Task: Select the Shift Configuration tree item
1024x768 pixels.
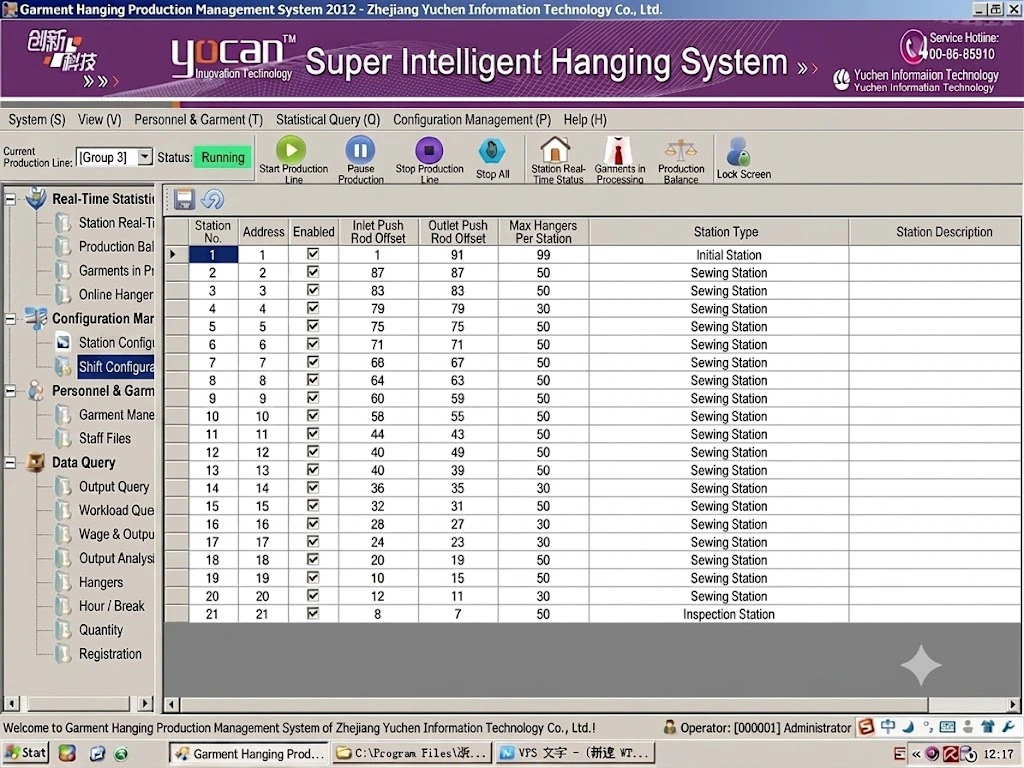Action: [116, 366]
